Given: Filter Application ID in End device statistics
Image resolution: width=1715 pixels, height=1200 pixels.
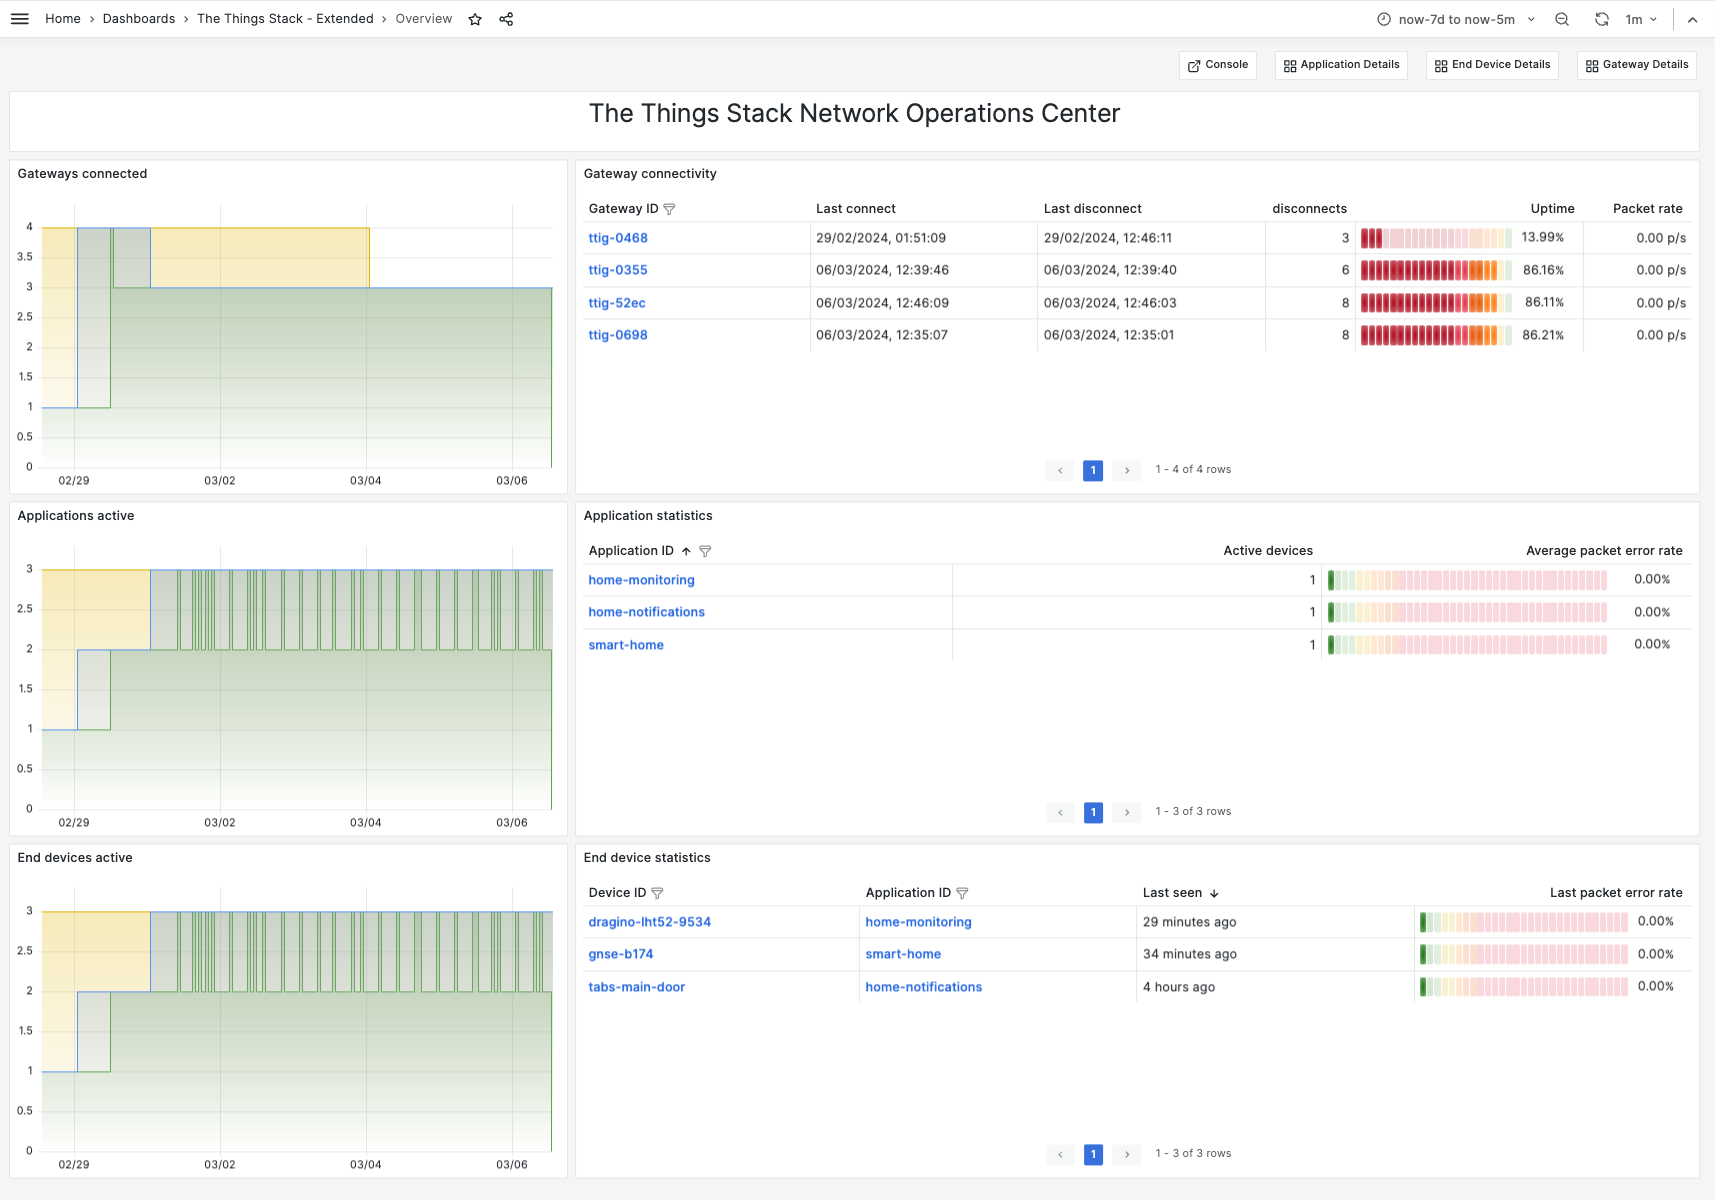Looking at the screenshot, I should (962, 893).
